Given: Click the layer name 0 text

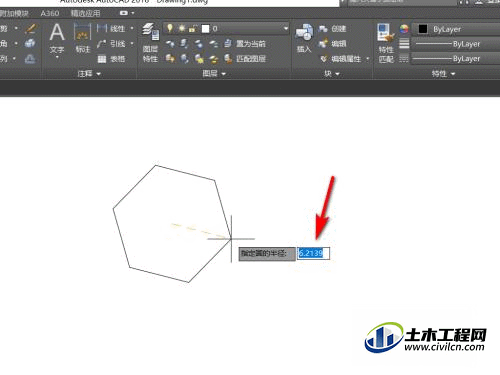Looking at the screenshot, I should (215, 29).
